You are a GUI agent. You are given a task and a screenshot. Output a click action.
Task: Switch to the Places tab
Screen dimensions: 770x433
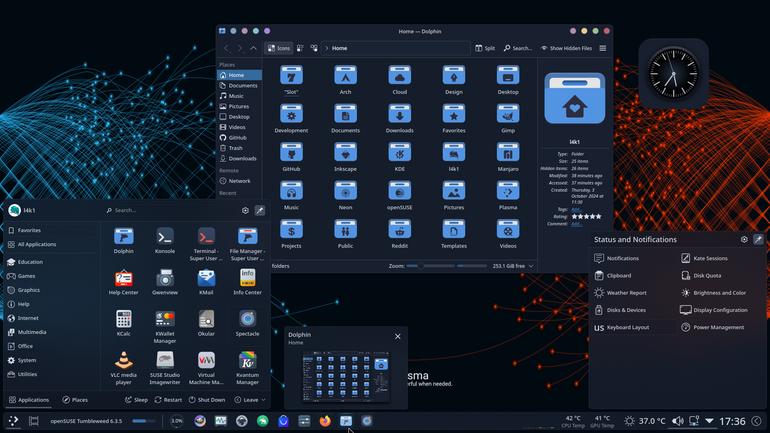(x=75, y=400)
